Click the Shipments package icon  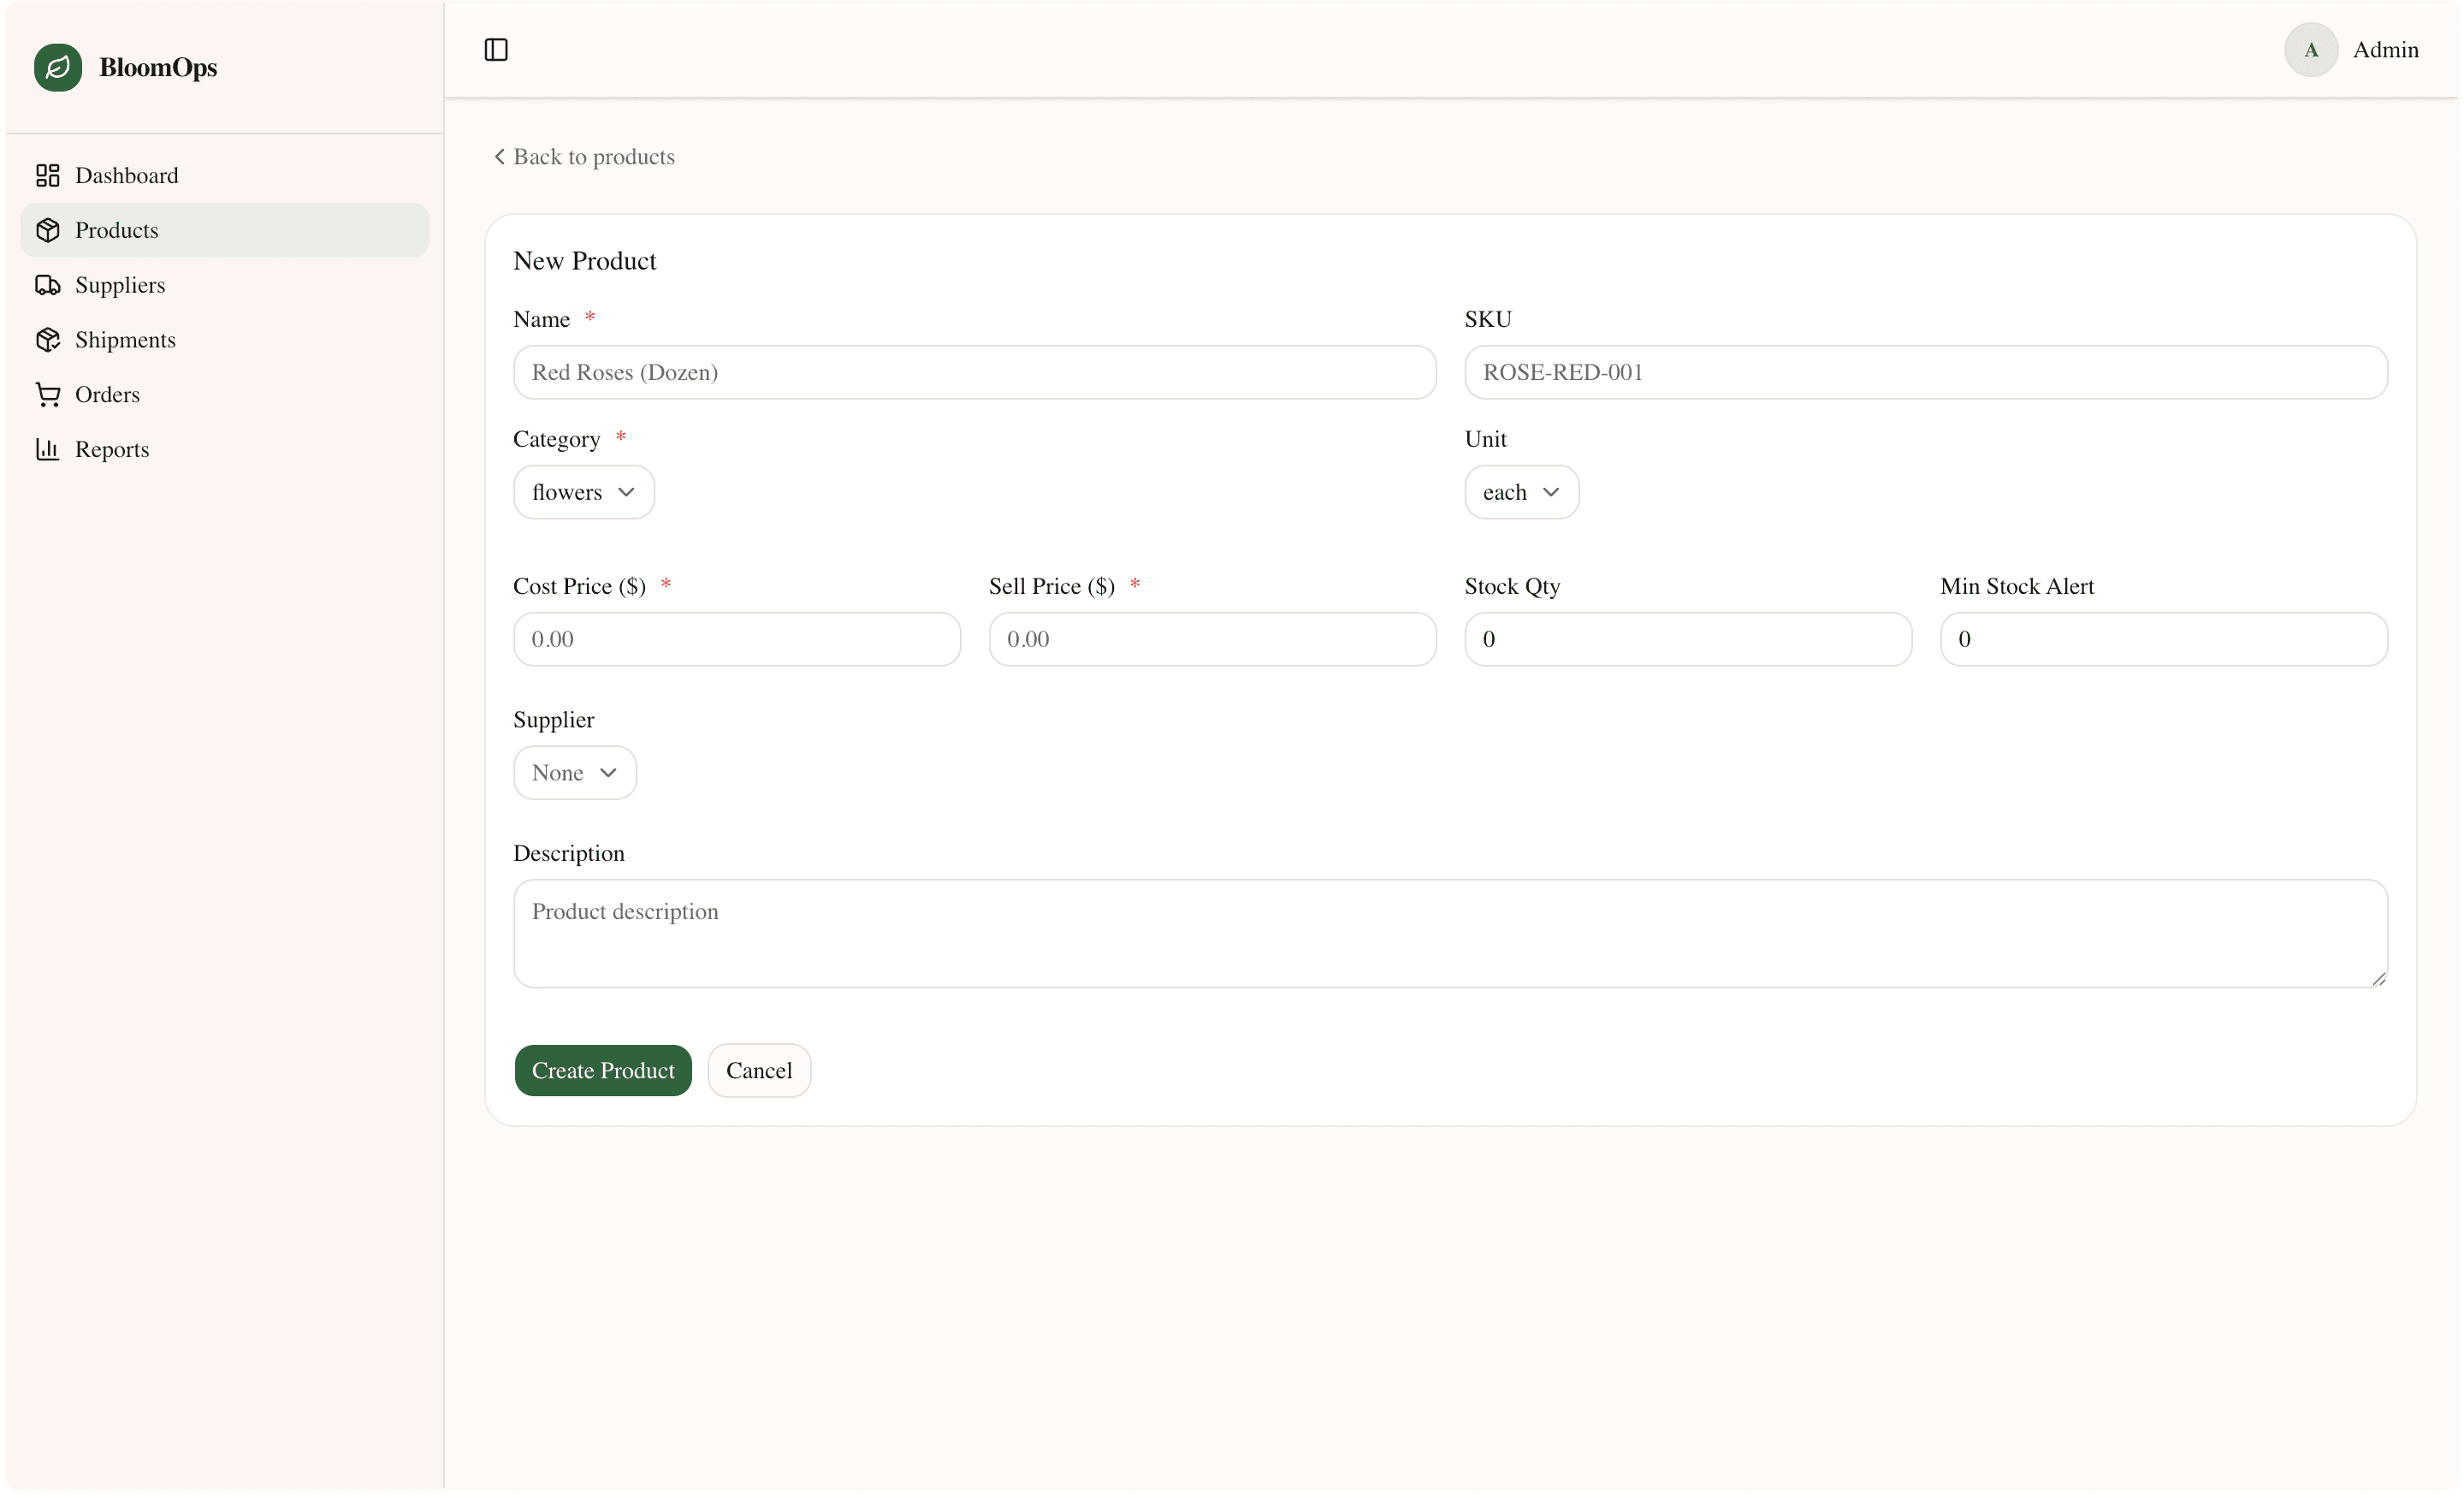pyautogui.click(x=48, y=339)
